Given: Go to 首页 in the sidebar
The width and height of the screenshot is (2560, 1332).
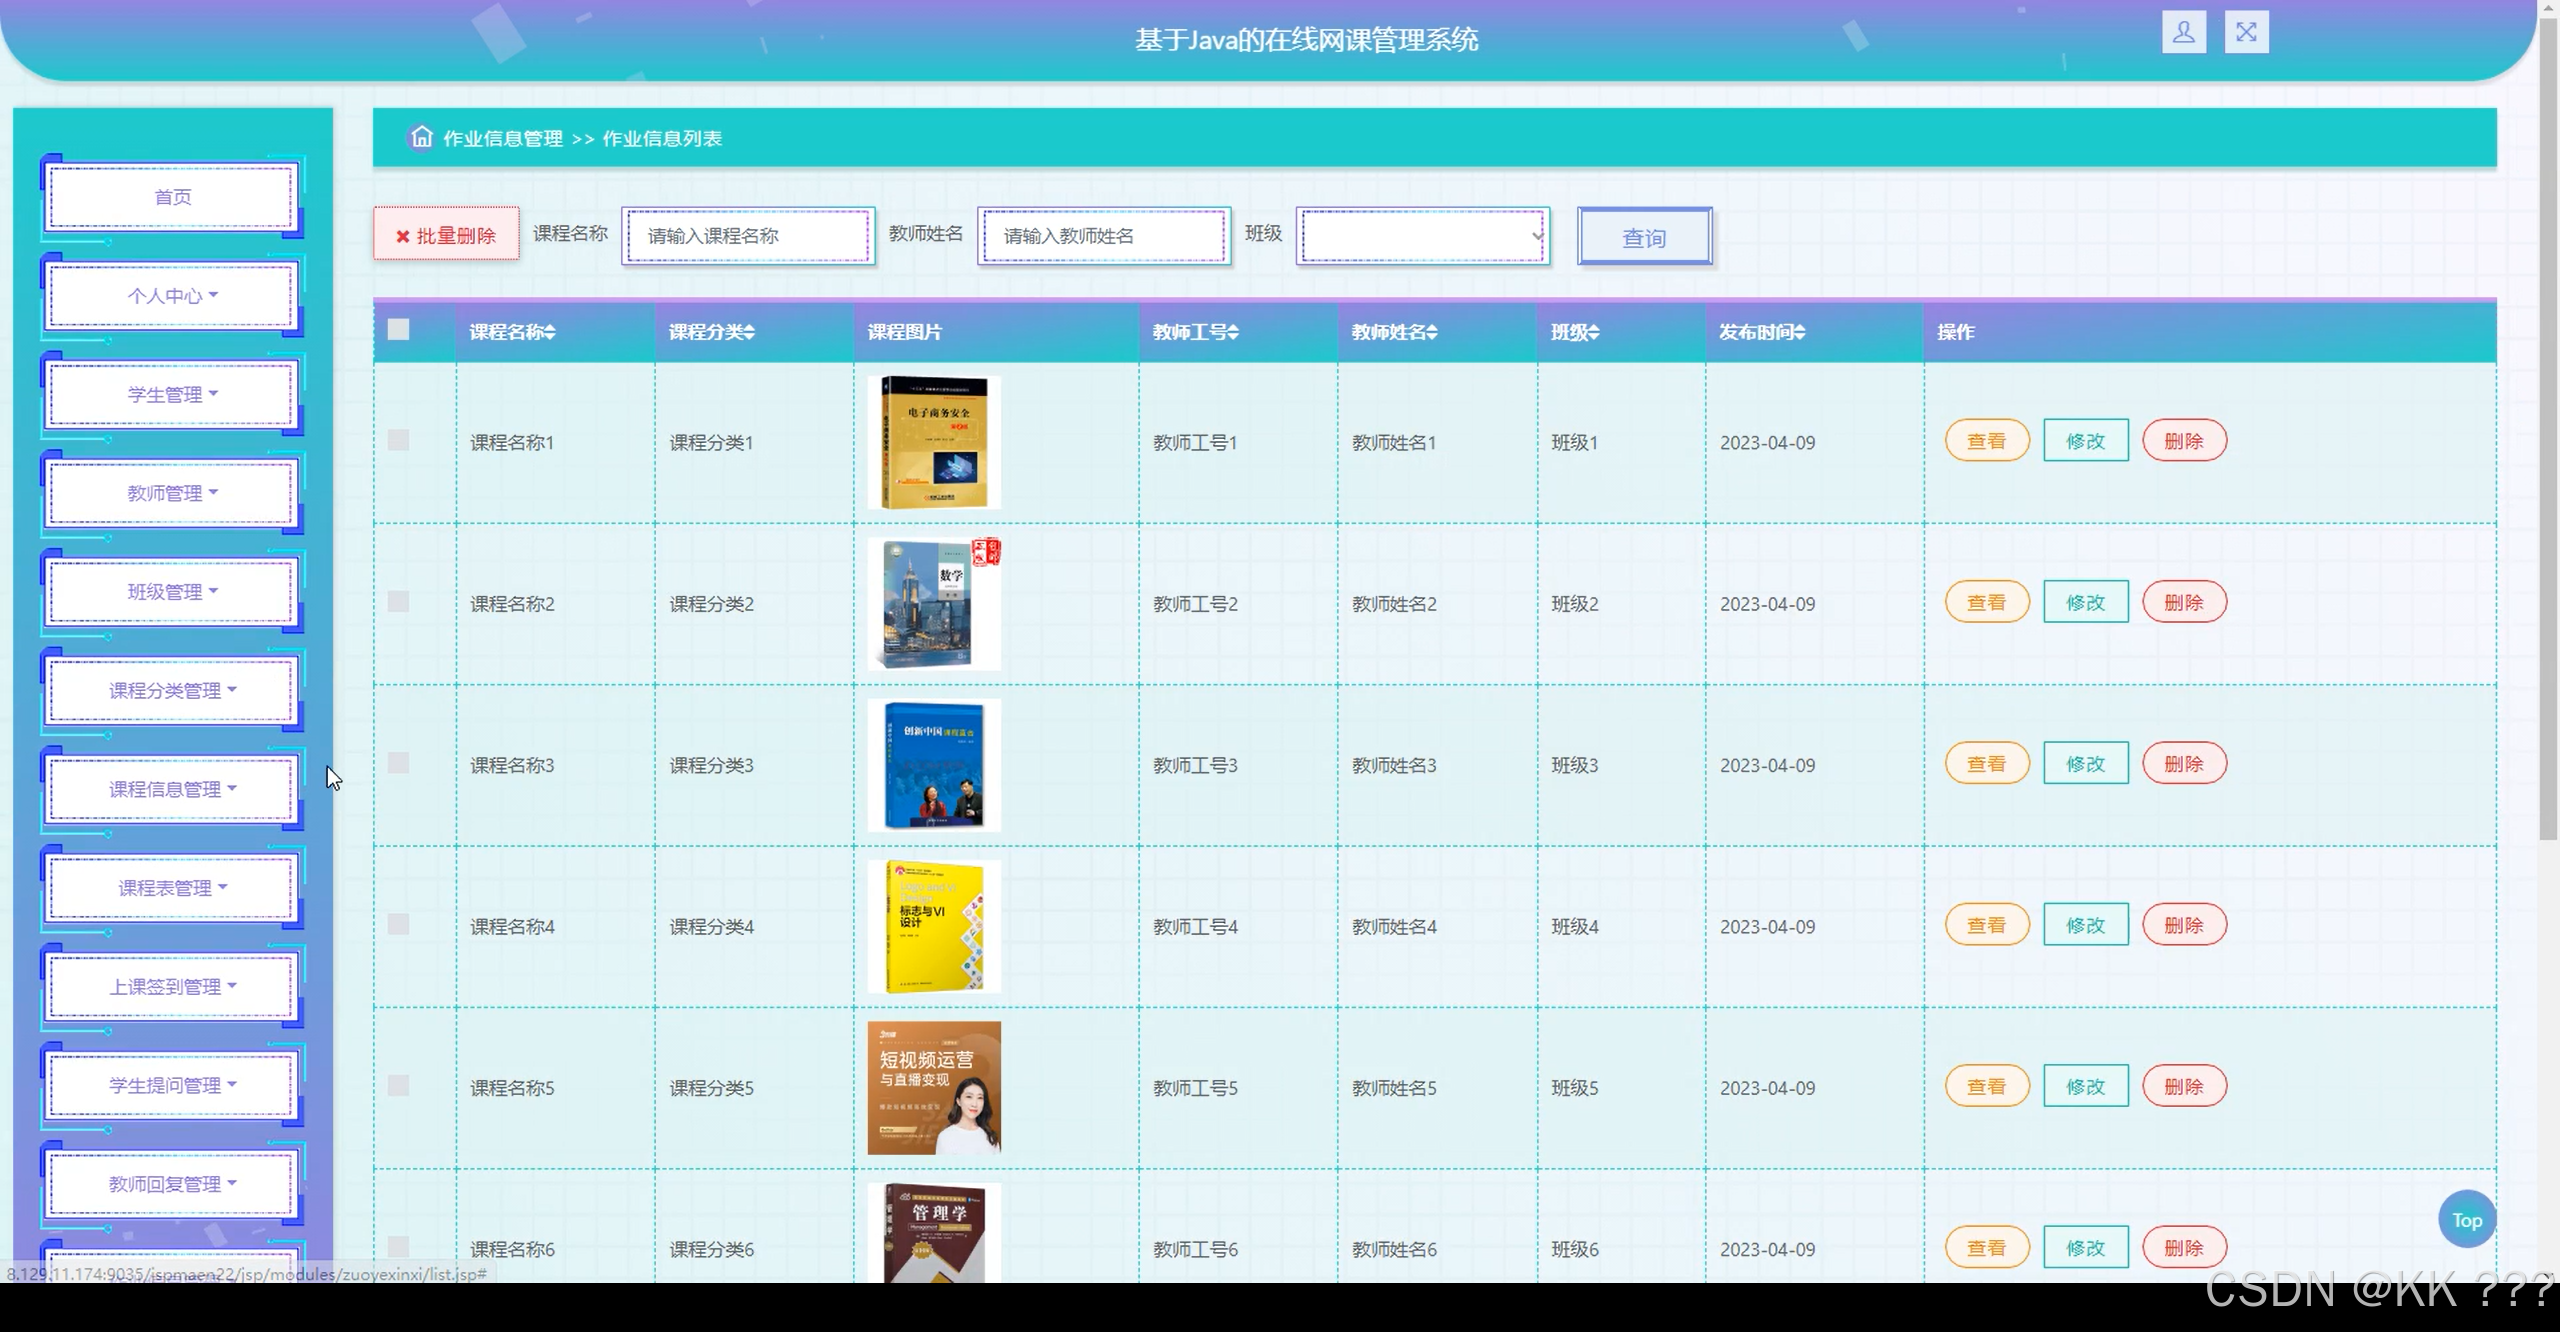Looking at the screenshot, I should point(172,197).
